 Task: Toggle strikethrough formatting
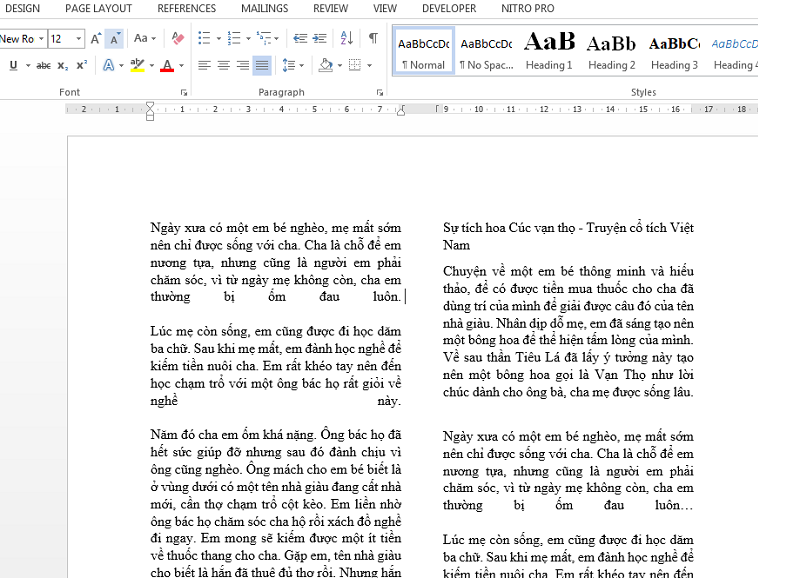43,65
